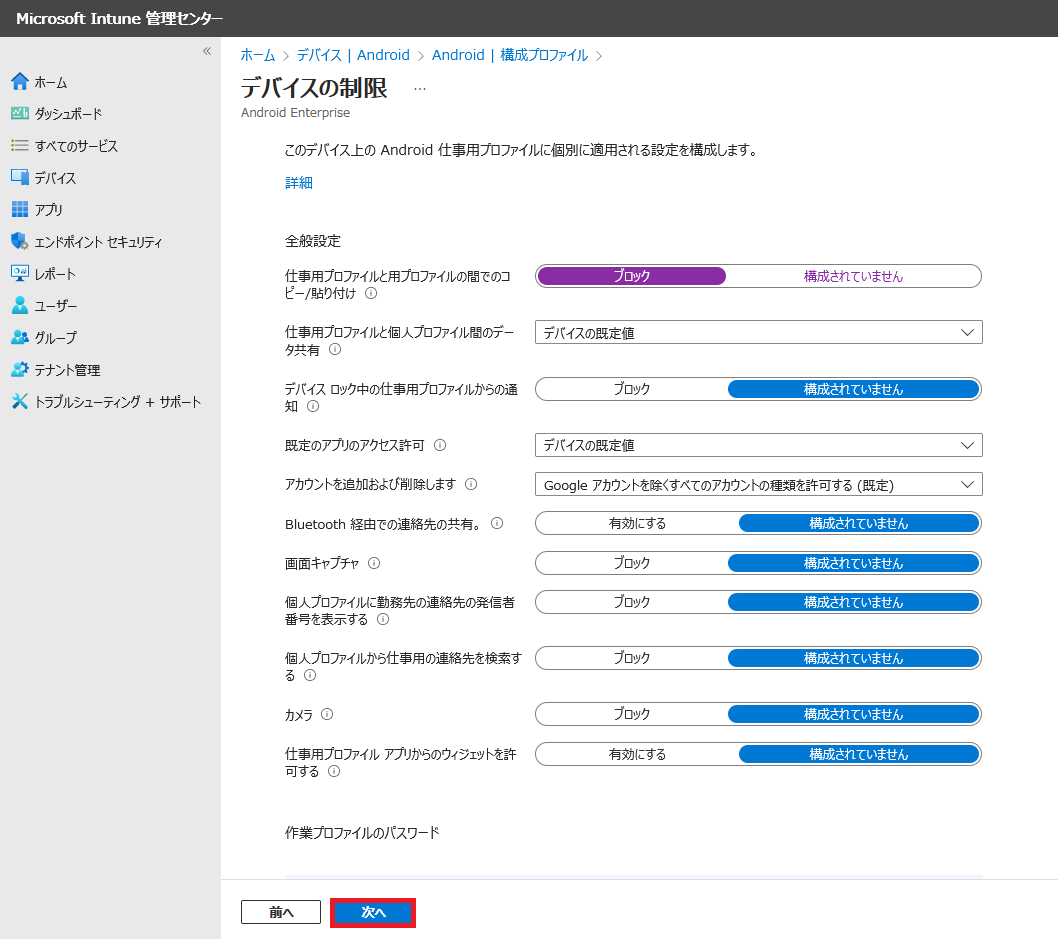Open テナント管理 in sidebar
The image size is (1058, 939).
(67, 370)
